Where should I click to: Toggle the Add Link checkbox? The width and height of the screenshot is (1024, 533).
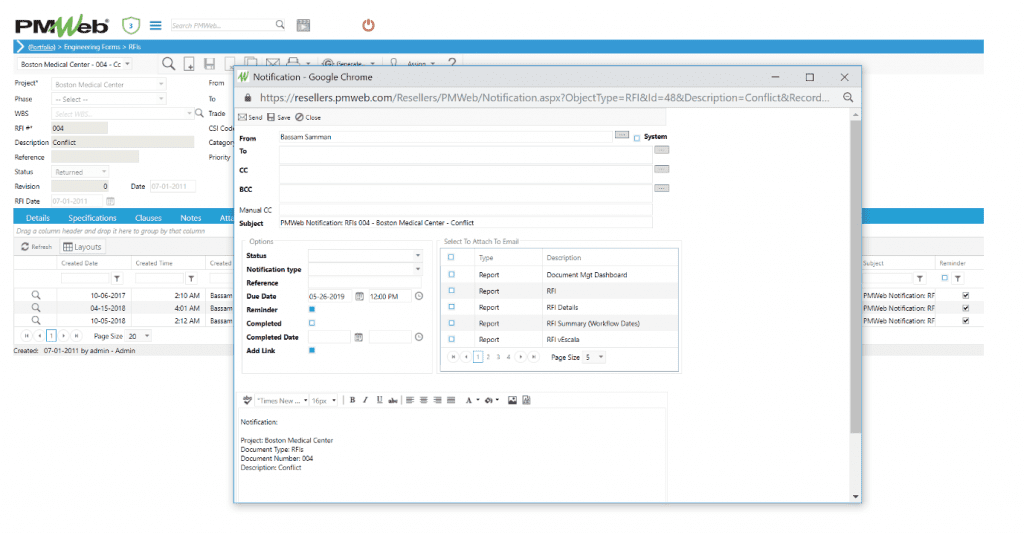click(312, 351)
